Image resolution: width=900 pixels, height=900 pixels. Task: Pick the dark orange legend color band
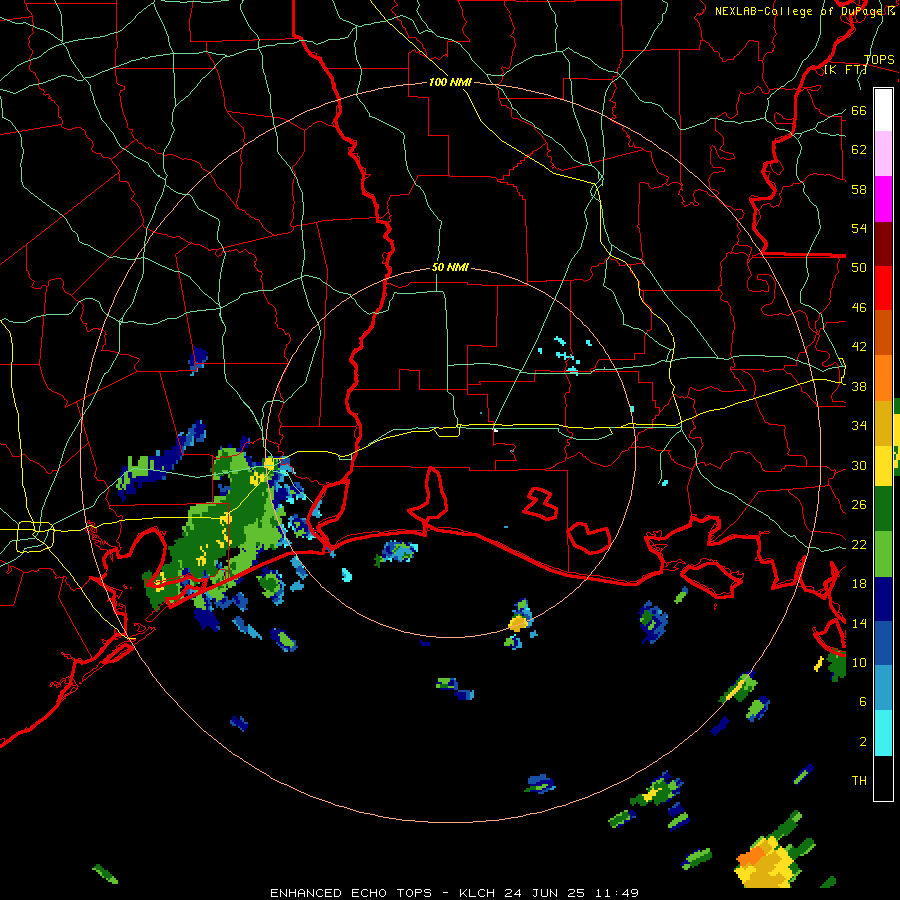[x=883, y=332]
